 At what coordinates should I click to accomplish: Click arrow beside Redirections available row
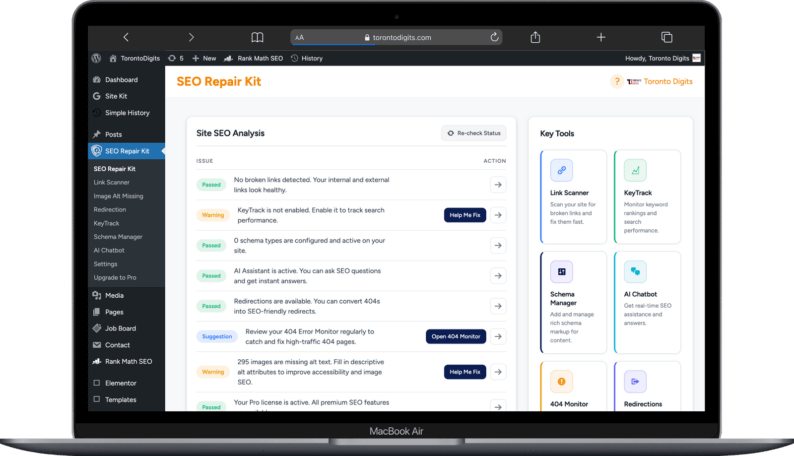click(498, 306)
